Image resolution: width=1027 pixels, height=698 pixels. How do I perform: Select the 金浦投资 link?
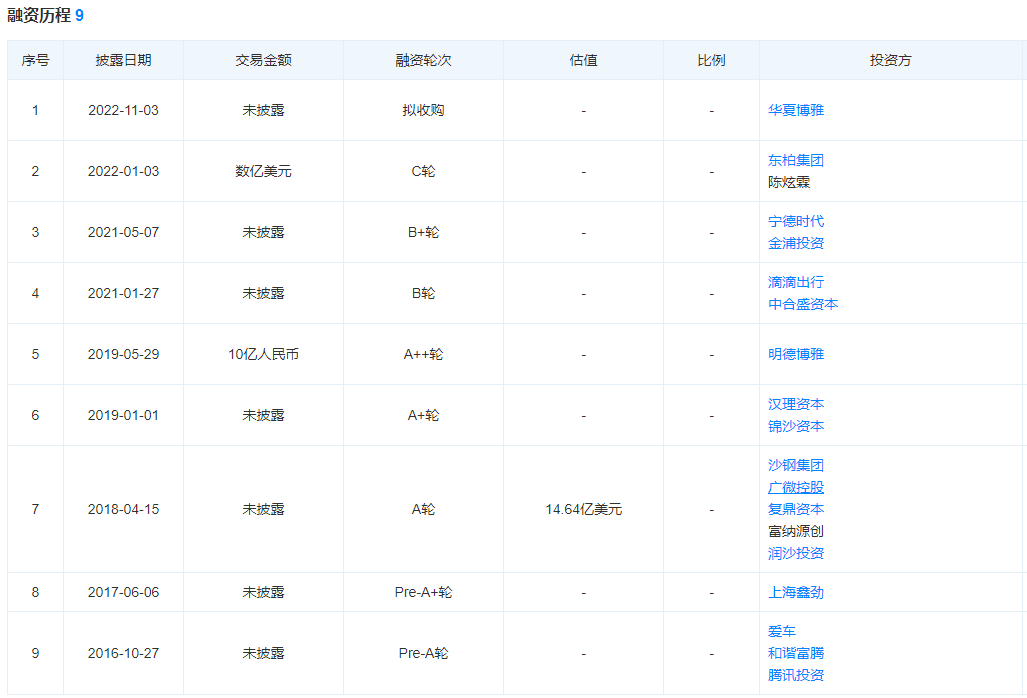point(796,243)
